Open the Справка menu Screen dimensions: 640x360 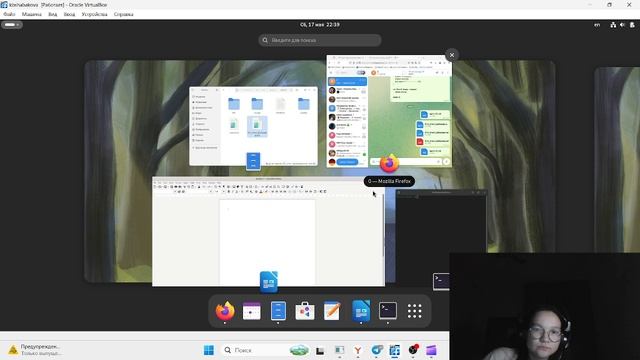click(124, 14)
